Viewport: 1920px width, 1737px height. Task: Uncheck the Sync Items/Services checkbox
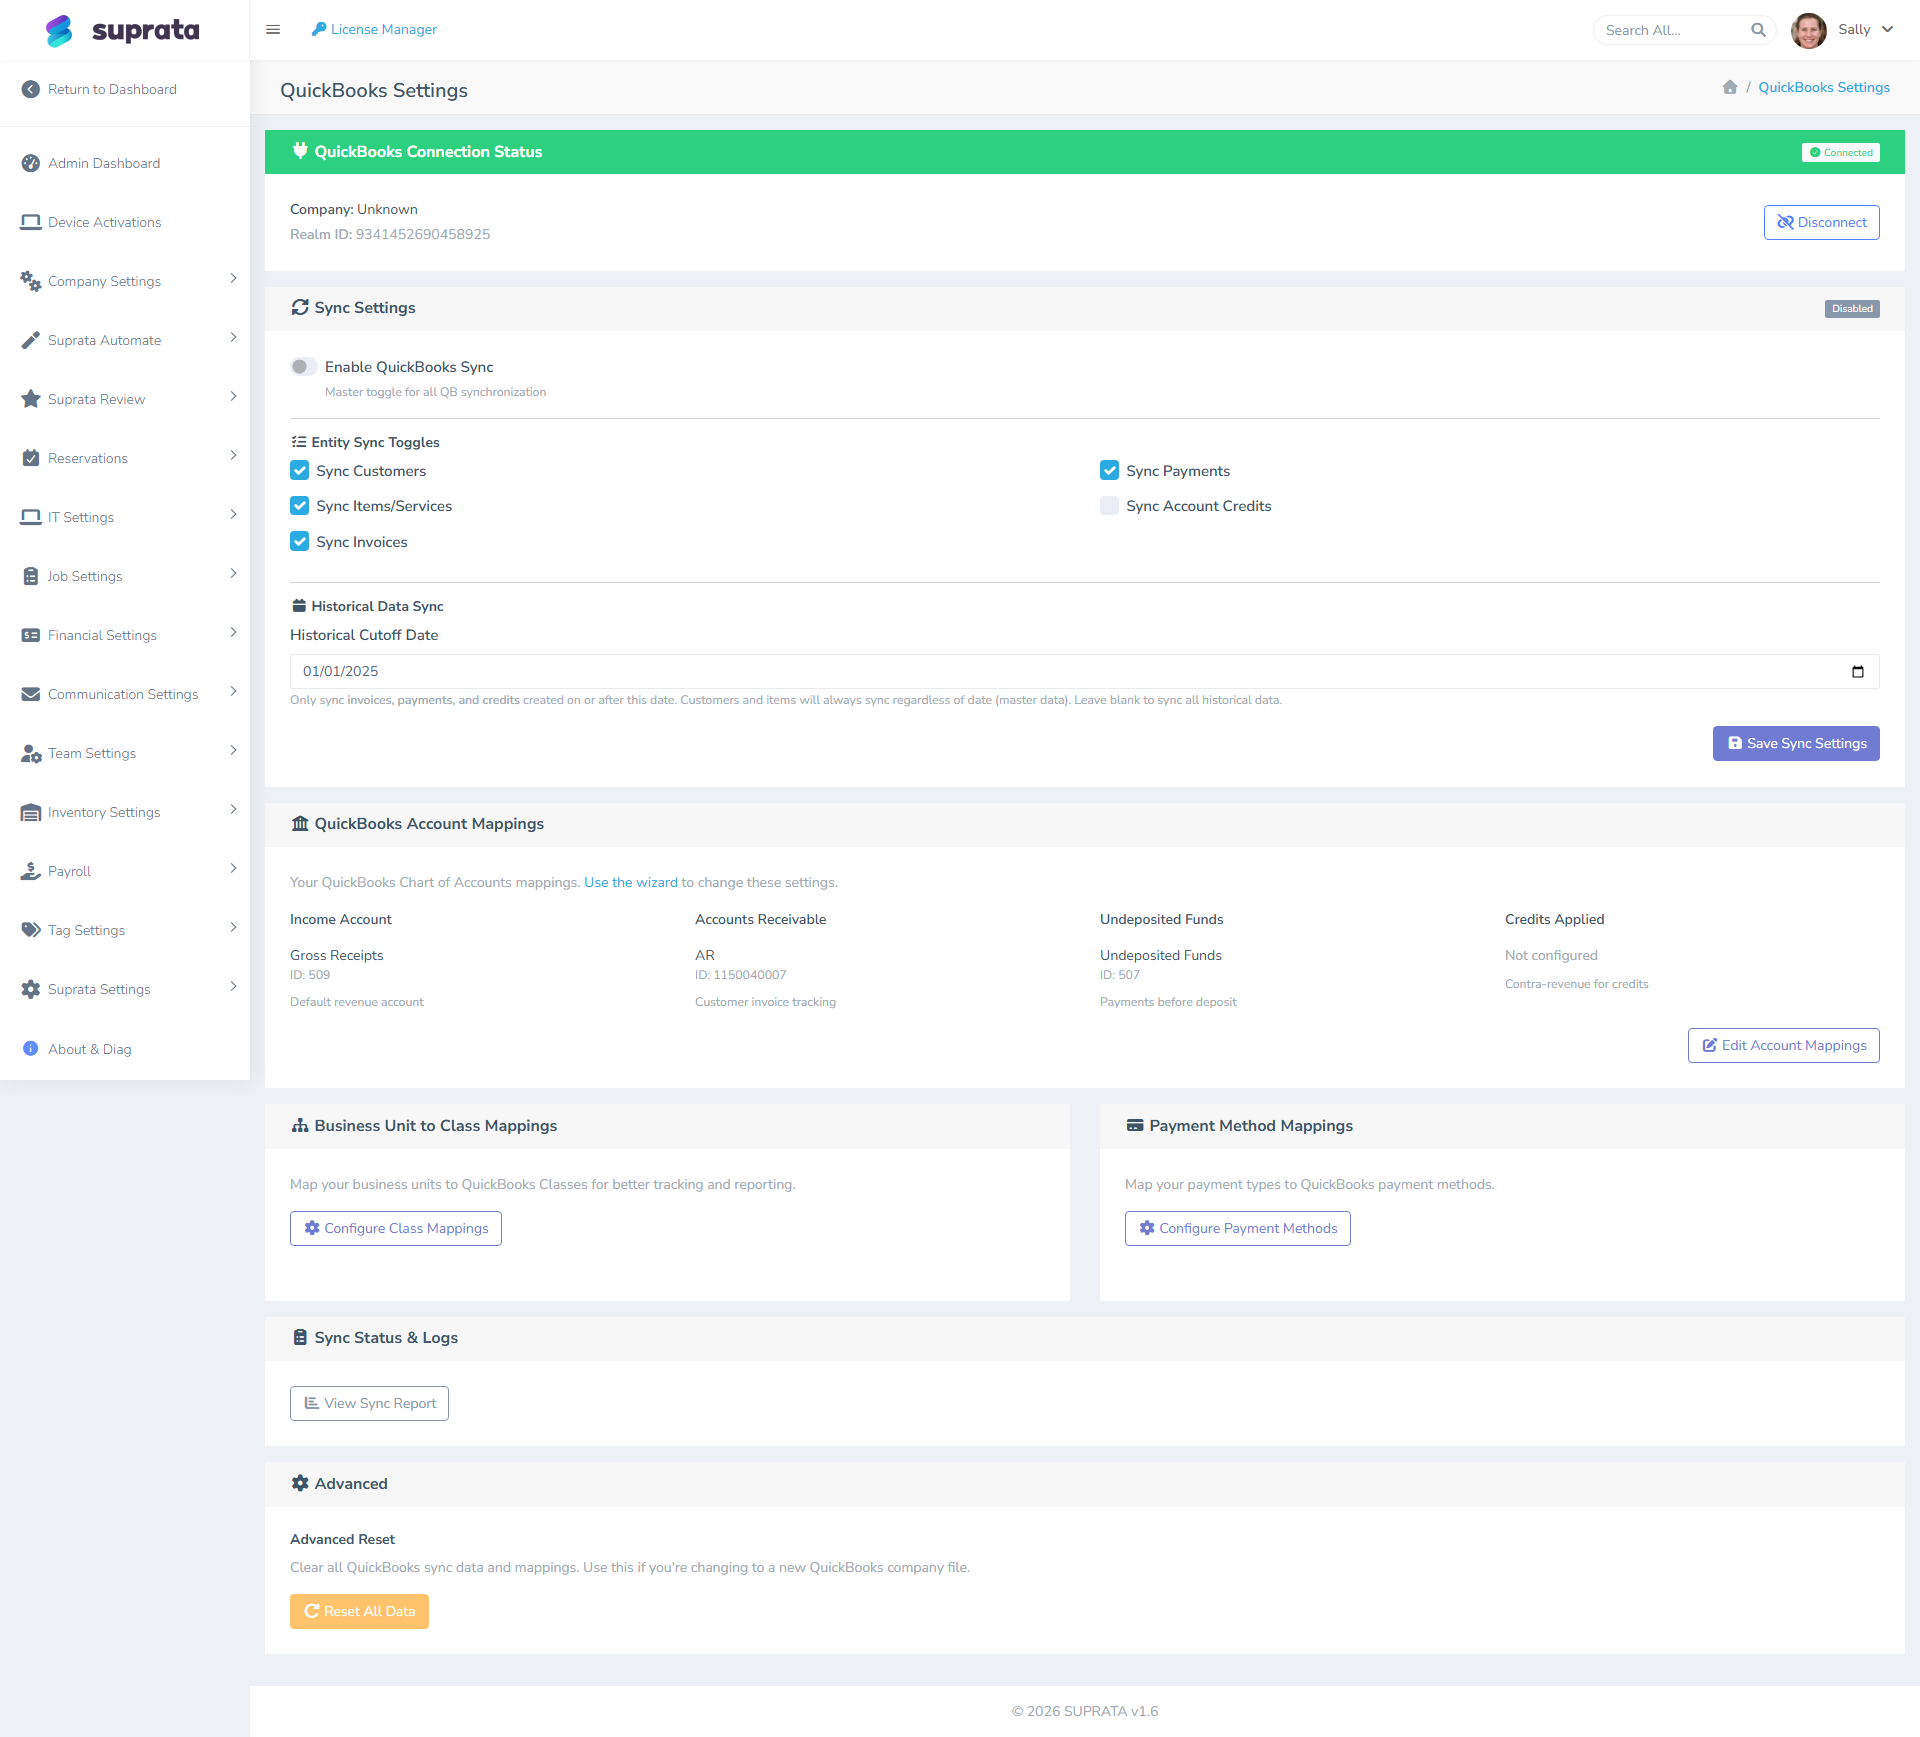[x=300, y=506]
